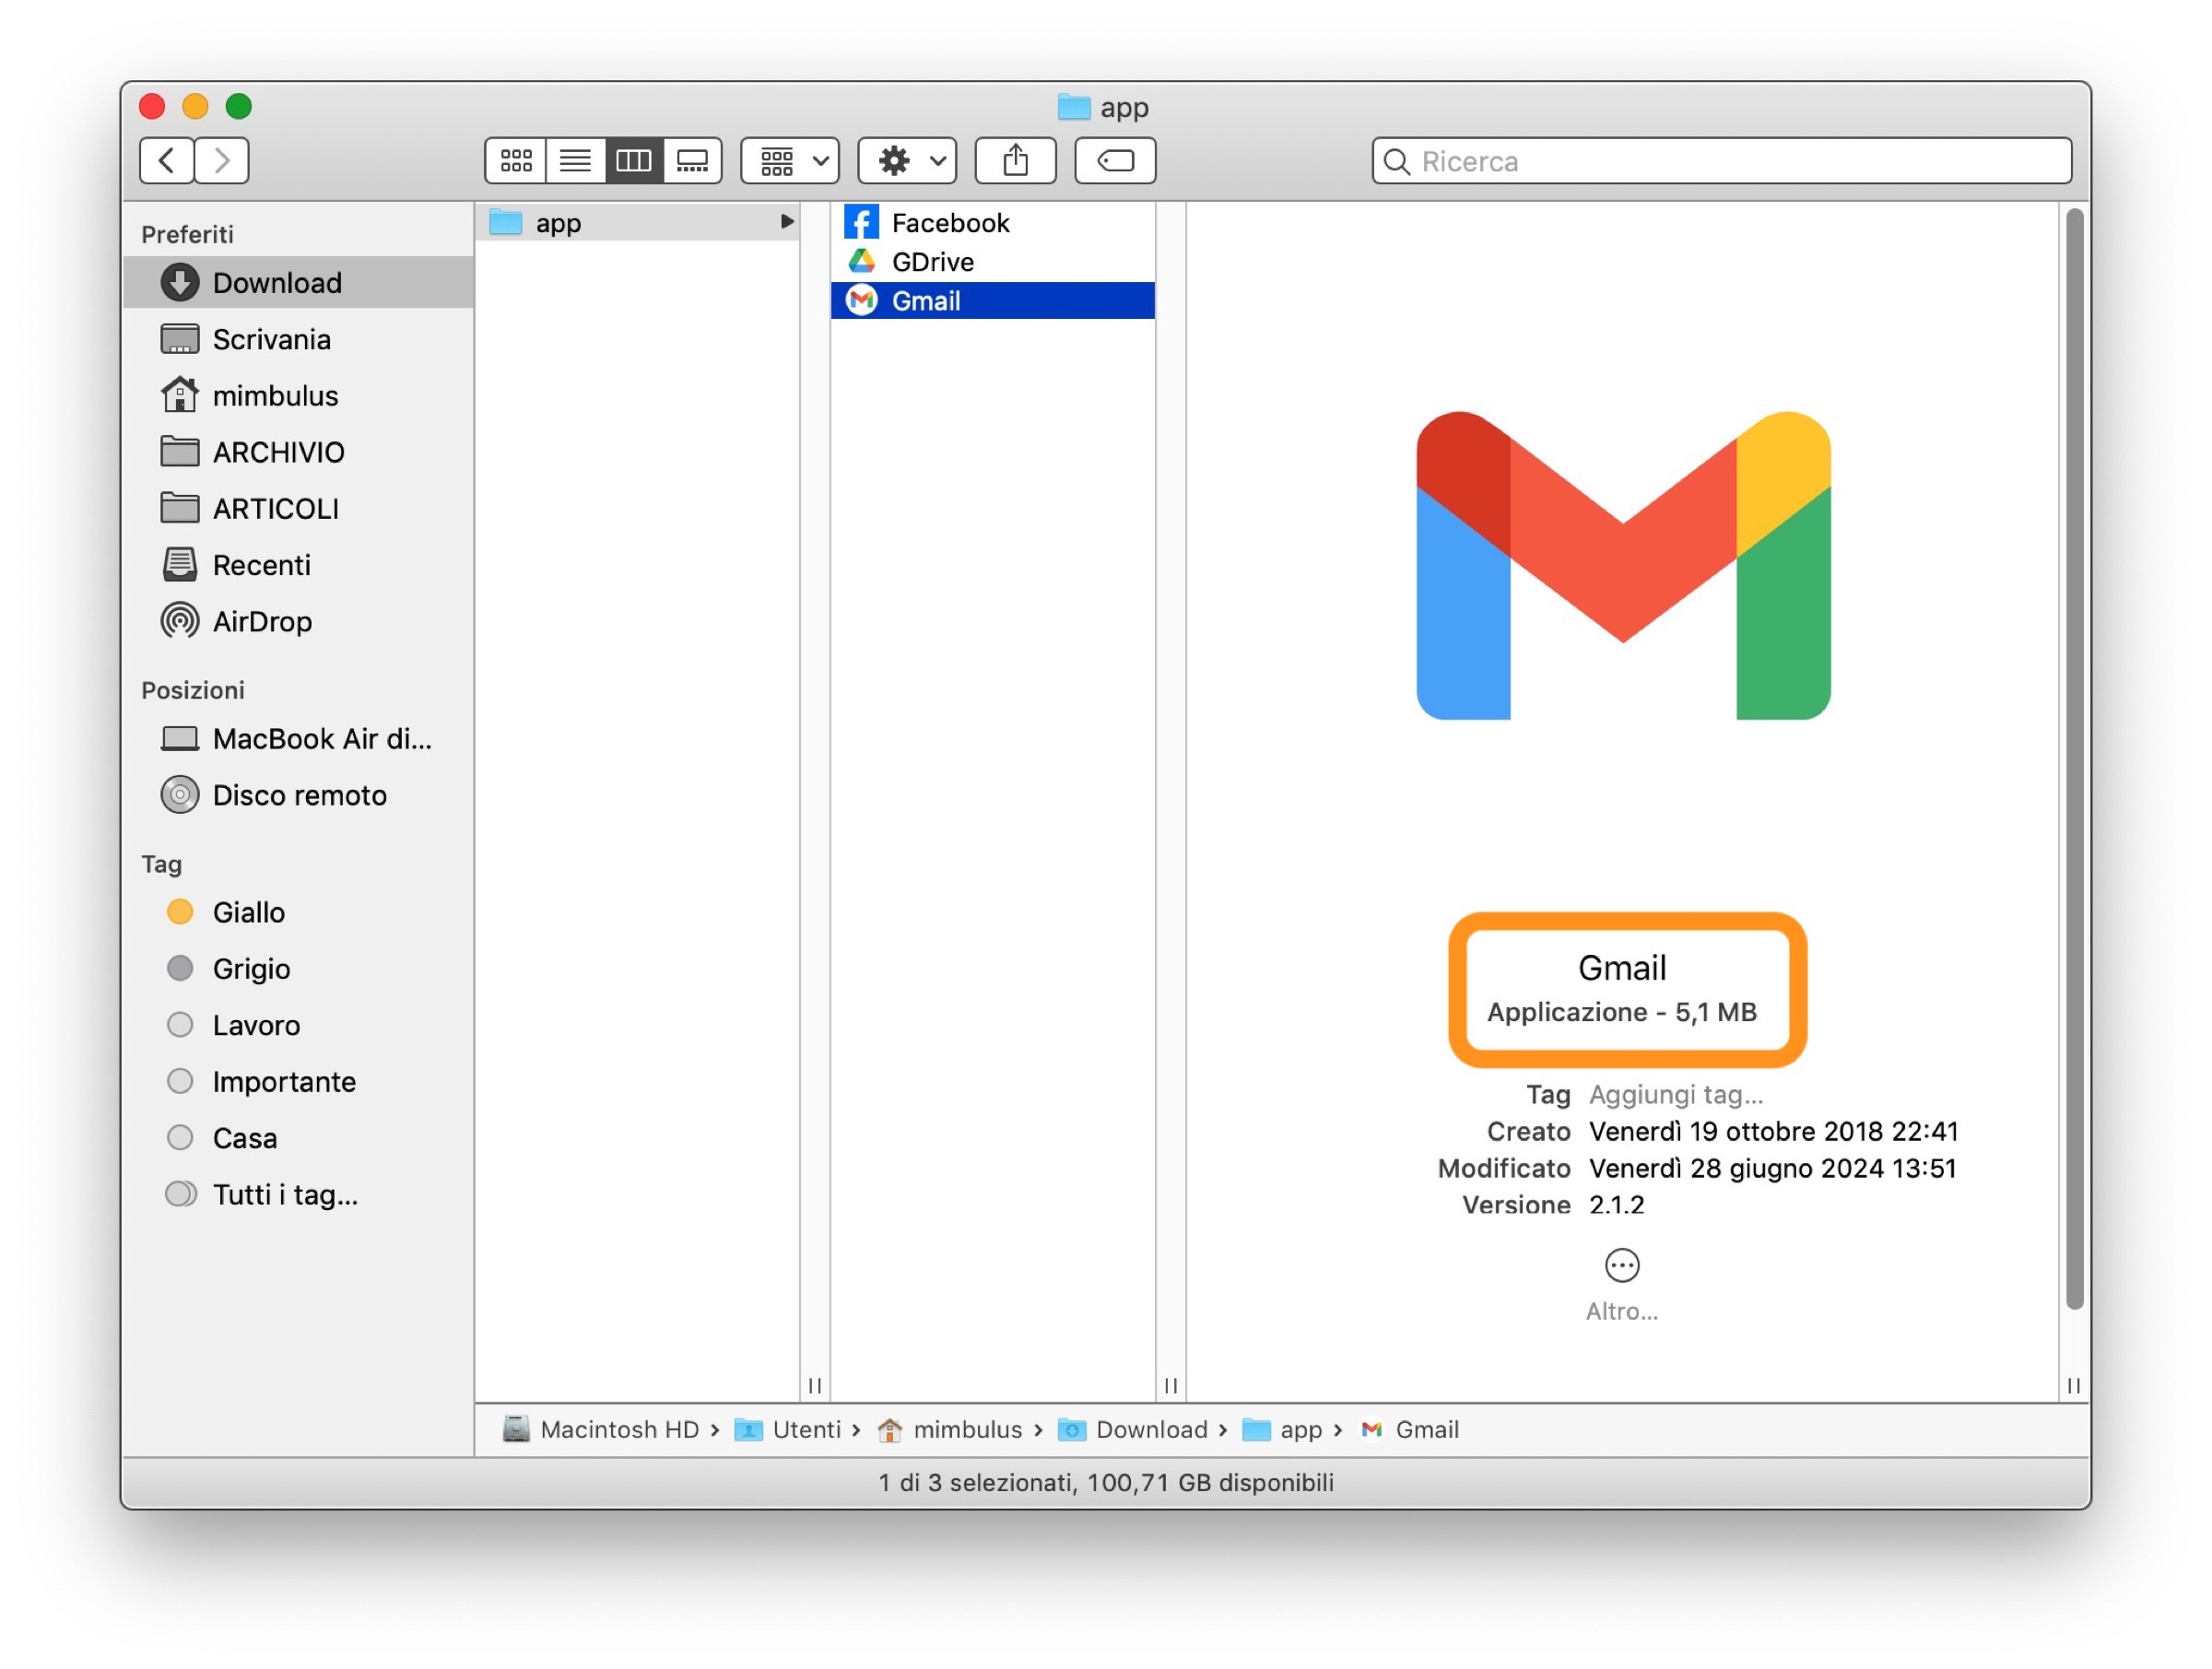
Task: Select Scrivania in the sidebar
Action: [271, 340]
